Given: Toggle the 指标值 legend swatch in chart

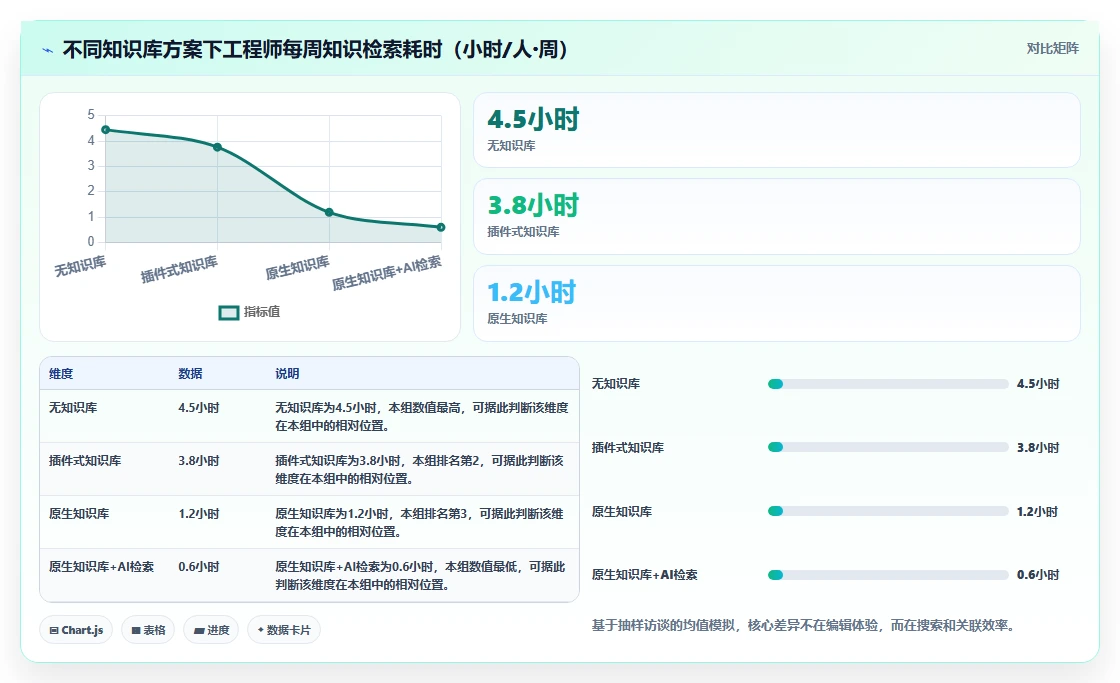Looking at the screenshot, I should (229, 313).
